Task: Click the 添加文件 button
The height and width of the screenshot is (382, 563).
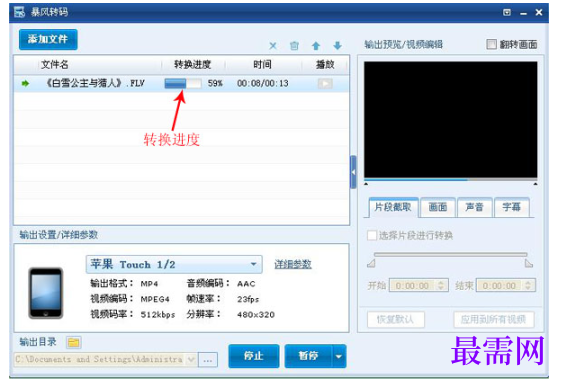Action: [48, 39]
